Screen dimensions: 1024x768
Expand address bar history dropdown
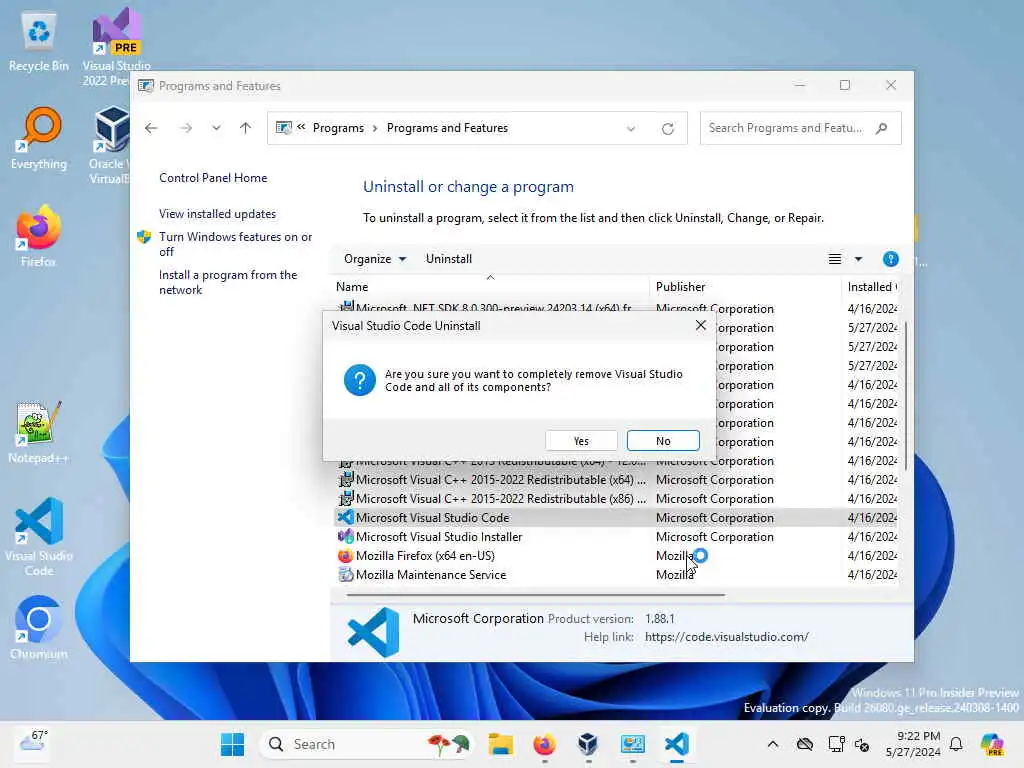tap(631, 129)
